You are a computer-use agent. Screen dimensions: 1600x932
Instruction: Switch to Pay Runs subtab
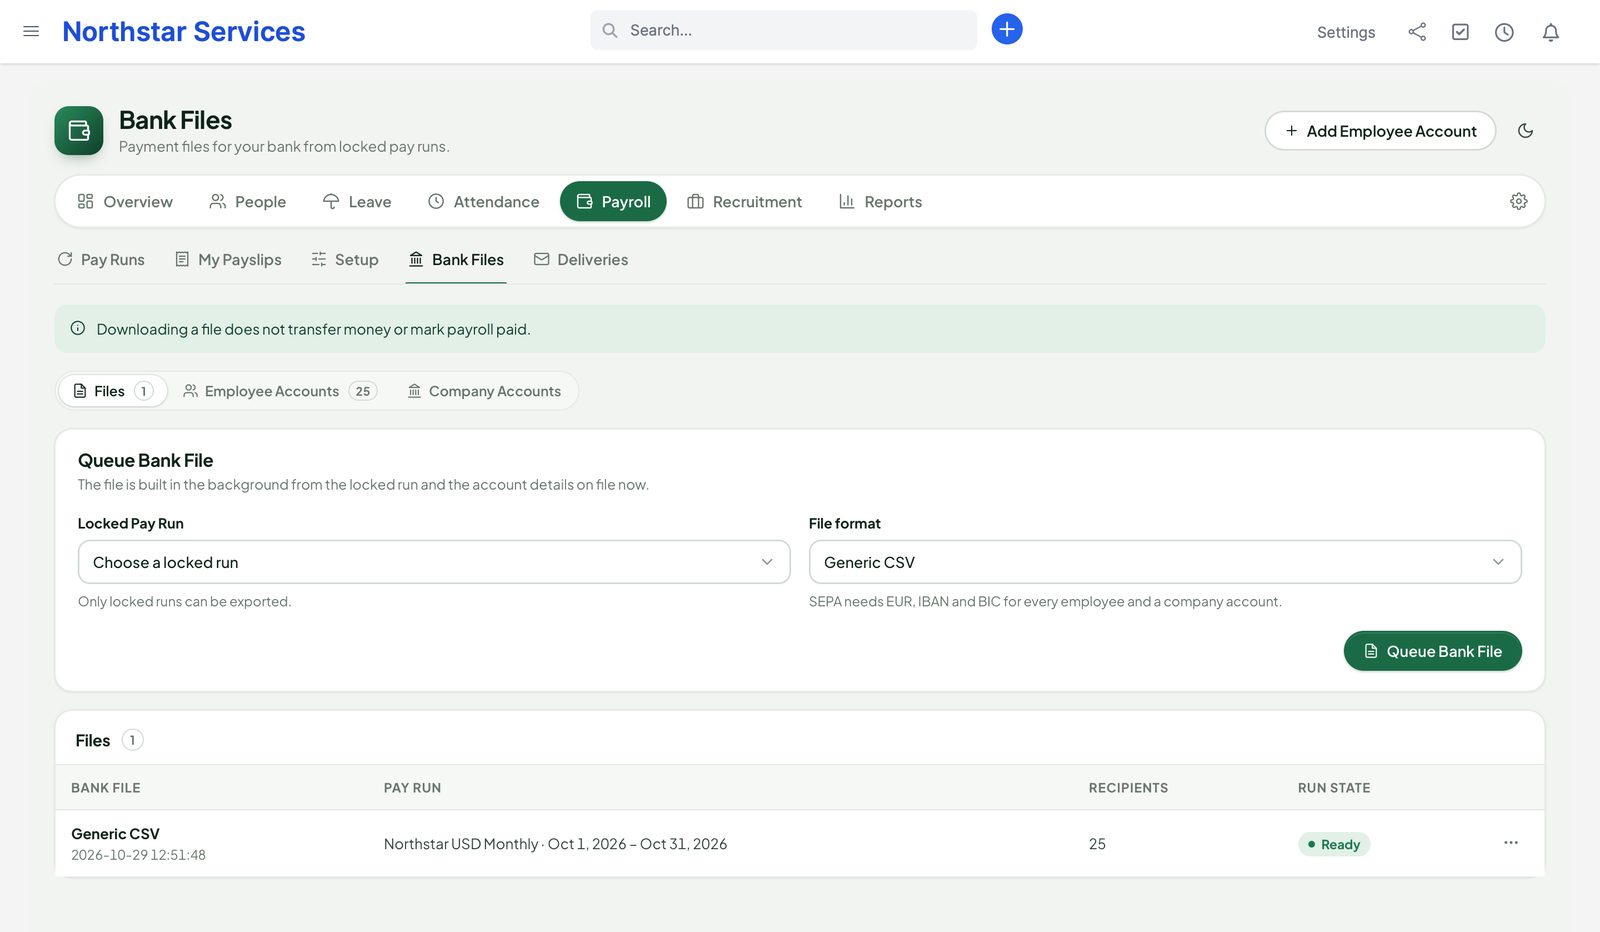(x=101, y=259)
